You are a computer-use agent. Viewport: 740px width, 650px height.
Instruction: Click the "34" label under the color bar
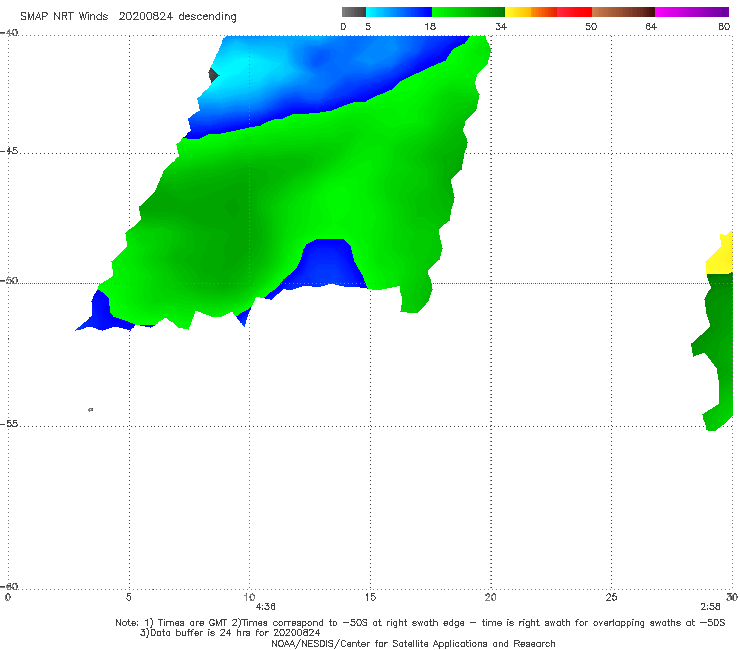click(501, 27)
